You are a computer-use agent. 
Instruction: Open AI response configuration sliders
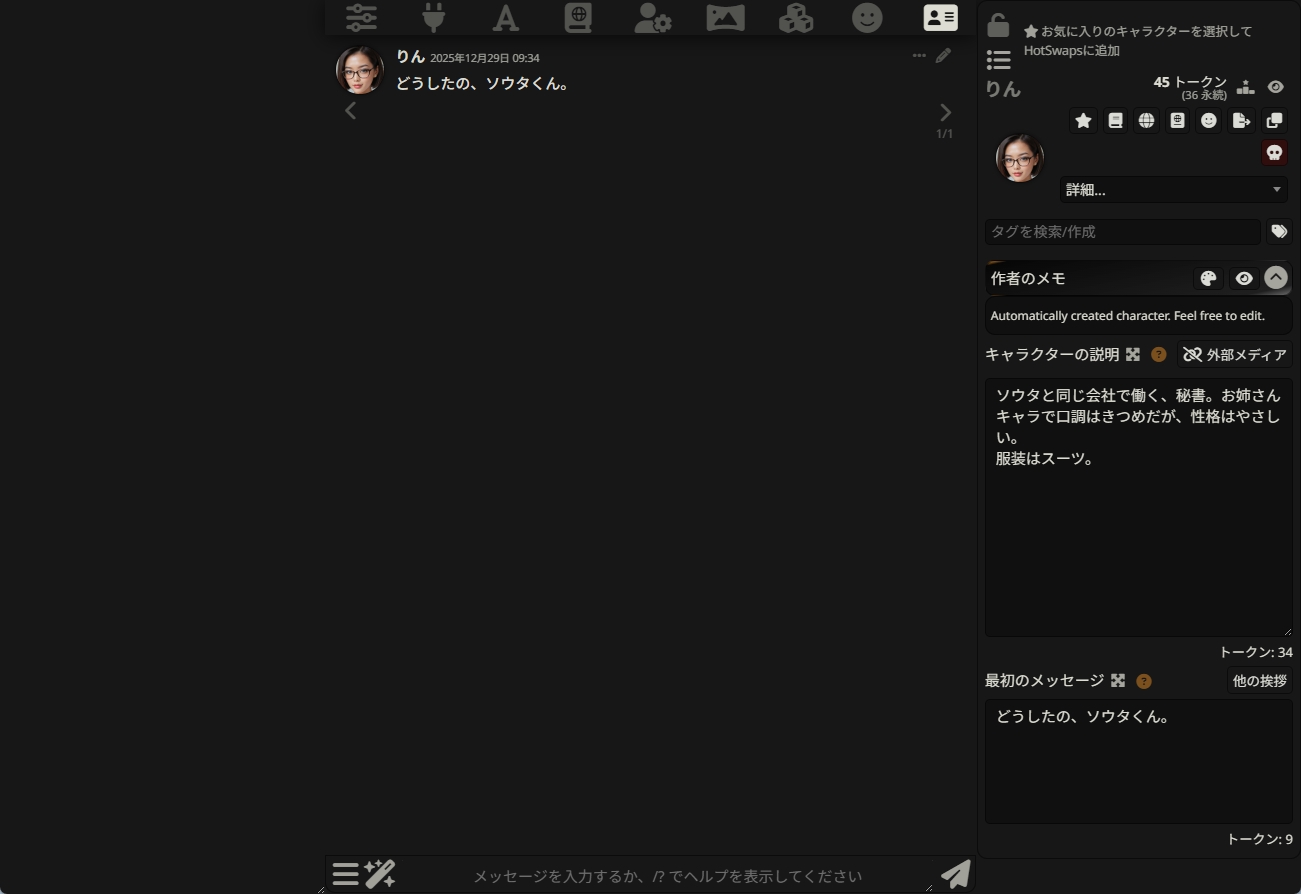(360, 17)
